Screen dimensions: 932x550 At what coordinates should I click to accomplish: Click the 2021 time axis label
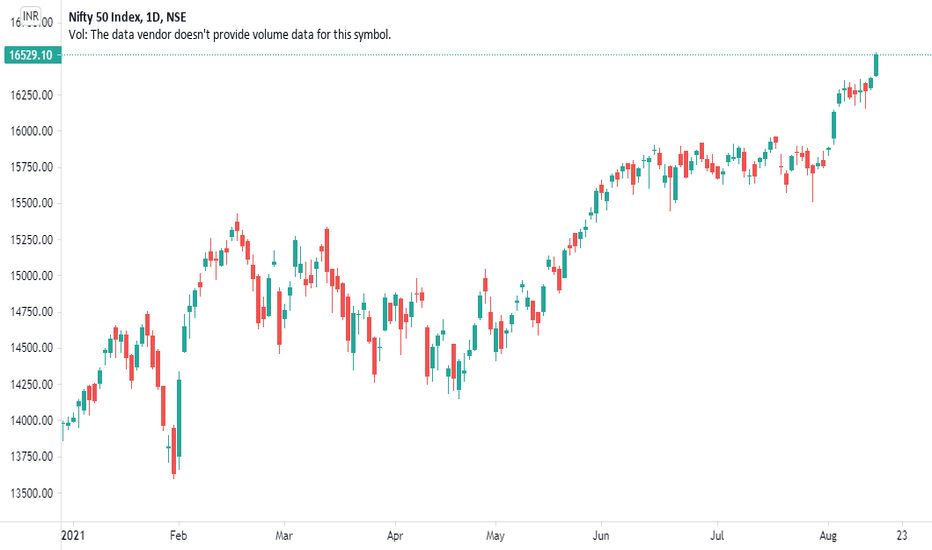pos(73,535)
